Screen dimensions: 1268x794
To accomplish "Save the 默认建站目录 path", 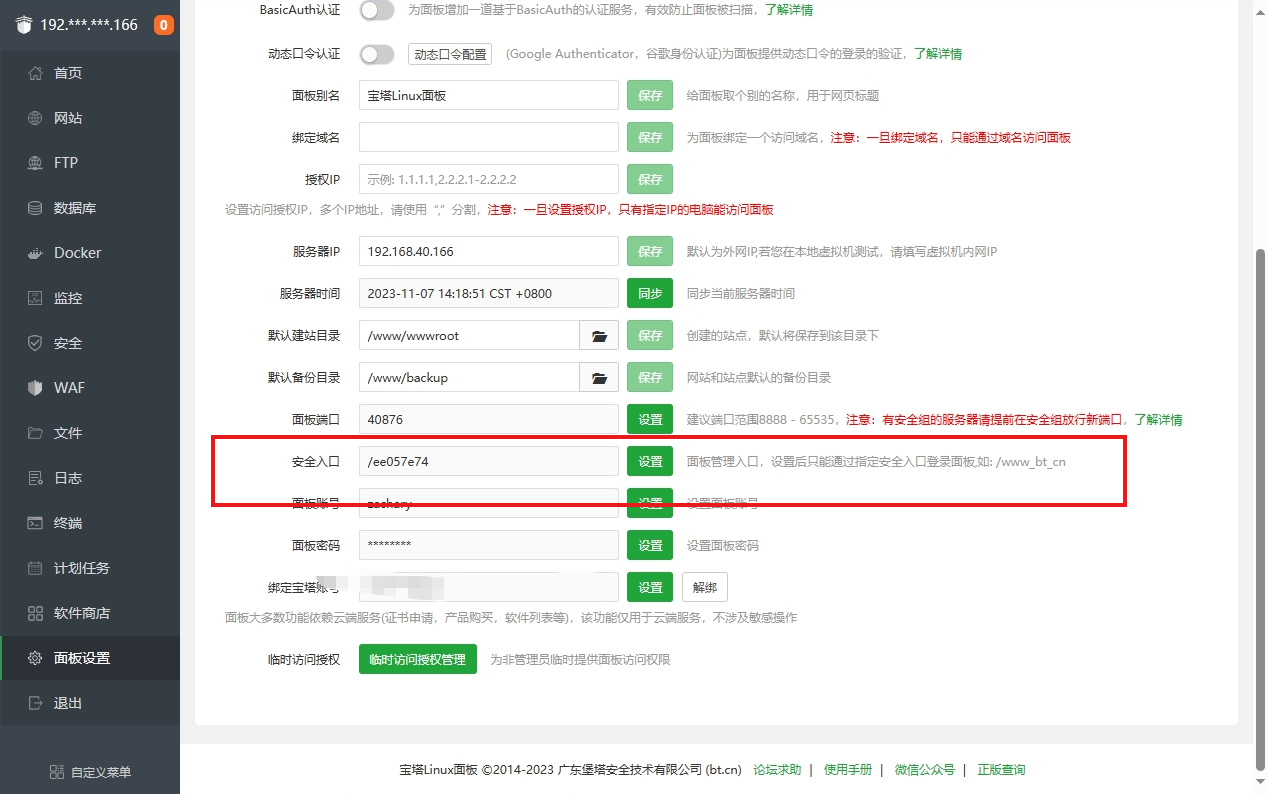I will pyautogui.click(x=650, y=336).
